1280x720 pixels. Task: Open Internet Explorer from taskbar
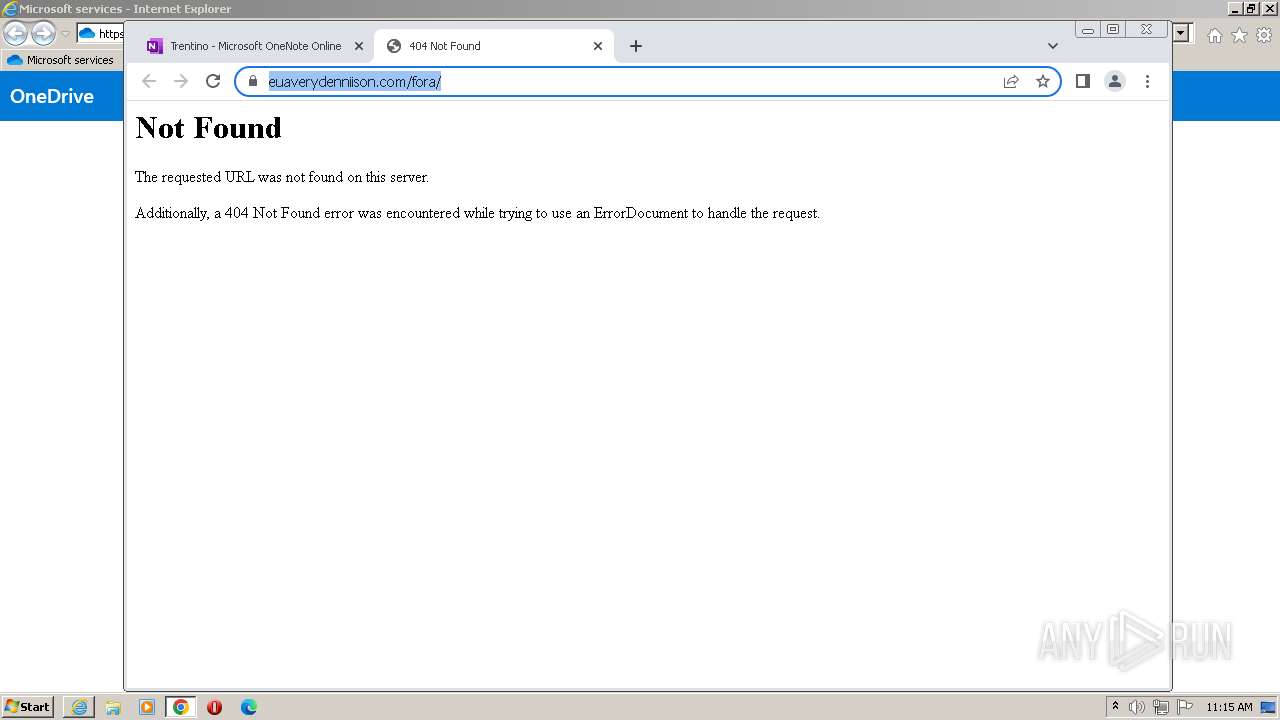[x=79, y=707]
